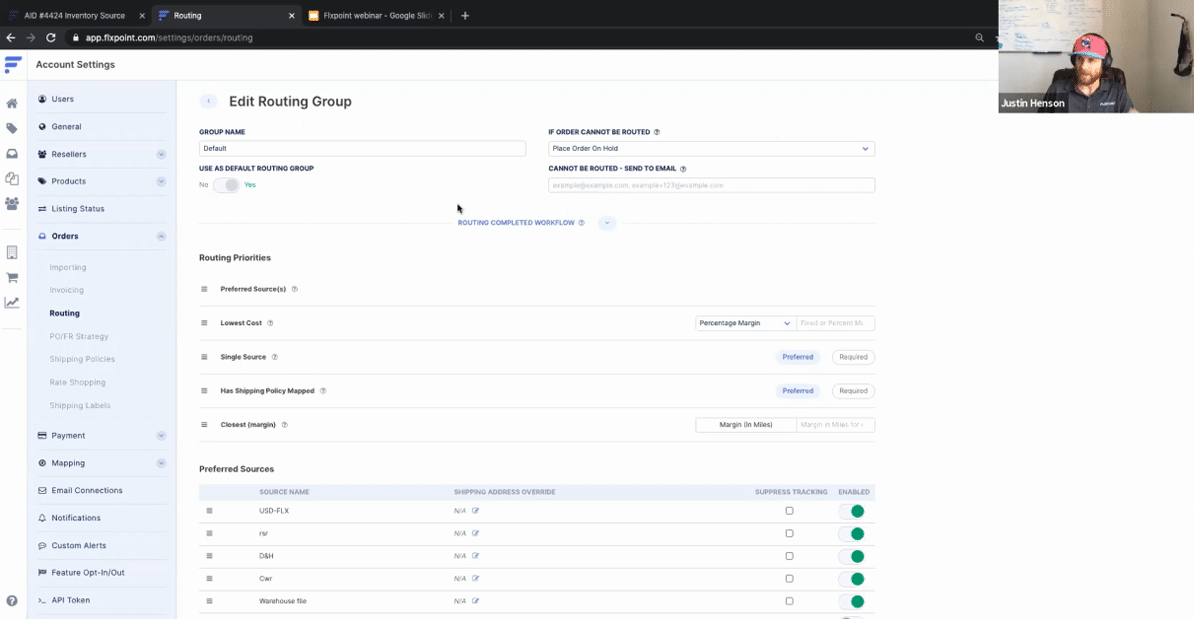Viewport: 1194px width, 619px height.
Task: Click the Flxpoint logo icon
Action: click(x=13, y=65)
